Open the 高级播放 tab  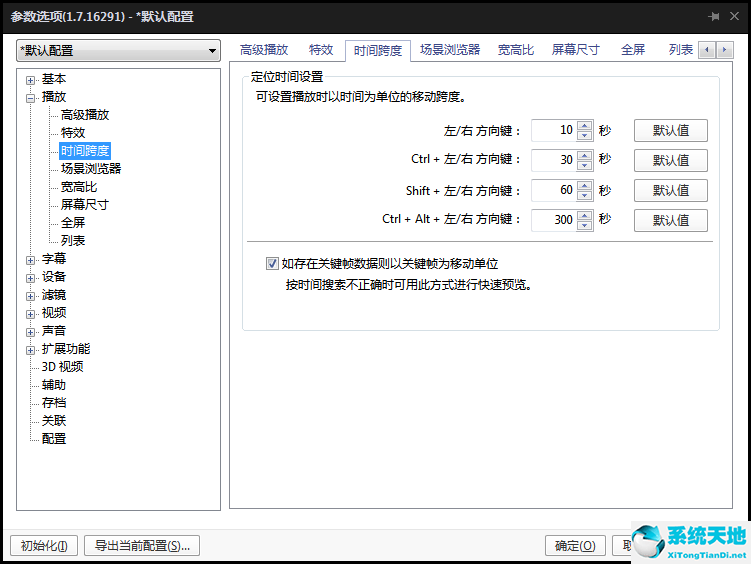click(264, 50)
